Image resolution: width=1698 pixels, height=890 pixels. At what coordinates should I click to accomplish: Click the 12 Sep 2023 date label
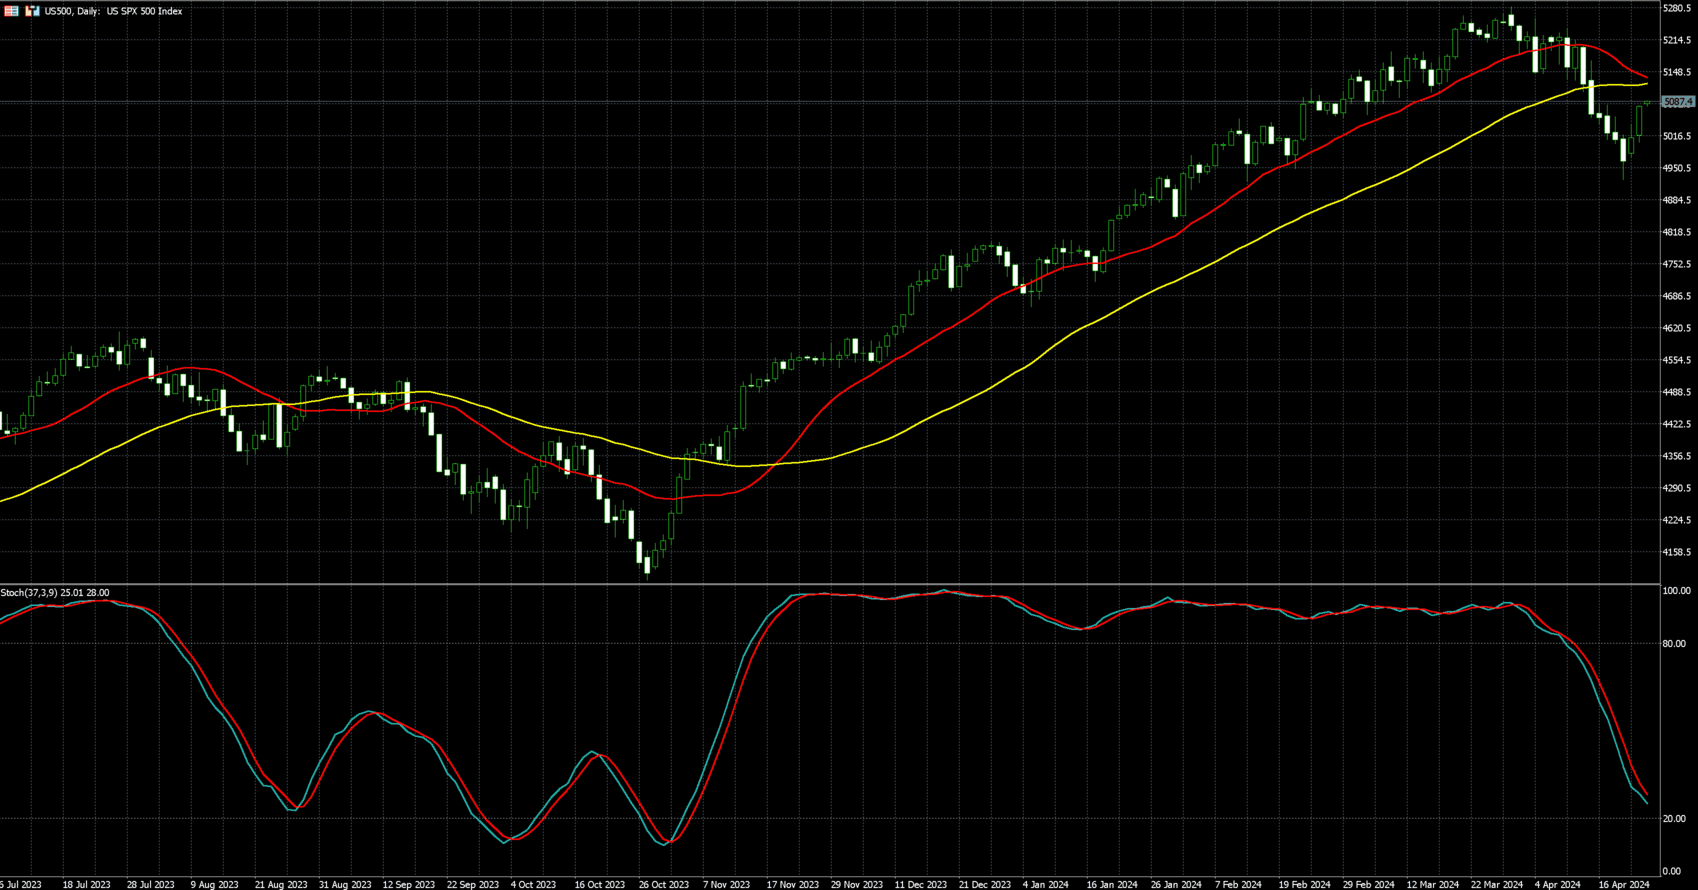(x=408, y=884)
